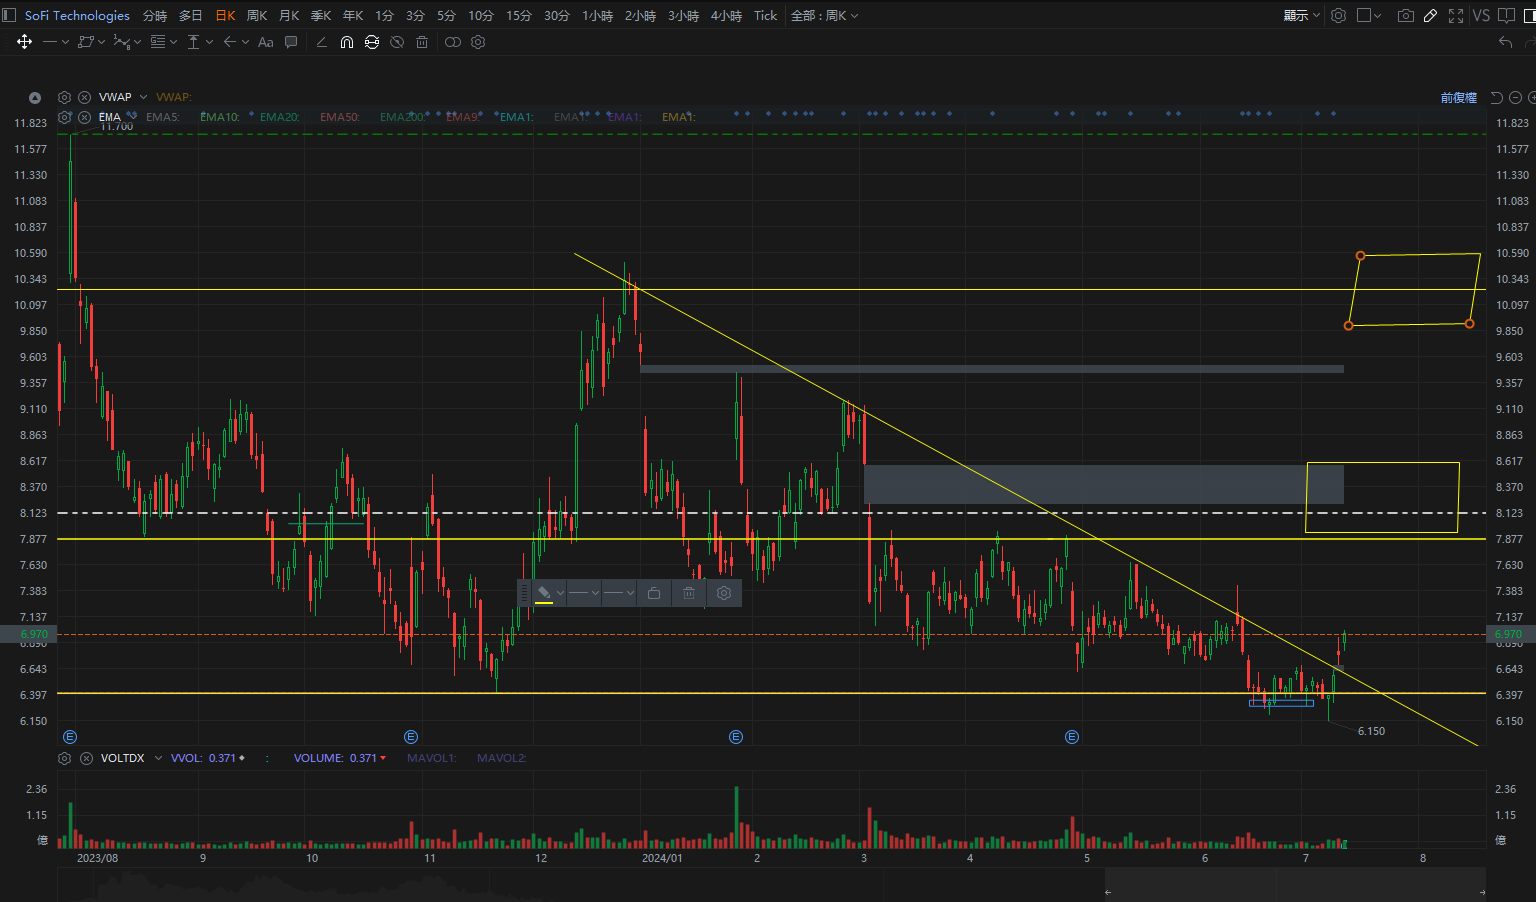Expand the VOLTDX indicator dropdown
1536x902 pixels.
pyautogui.click(x=158, y=758)
